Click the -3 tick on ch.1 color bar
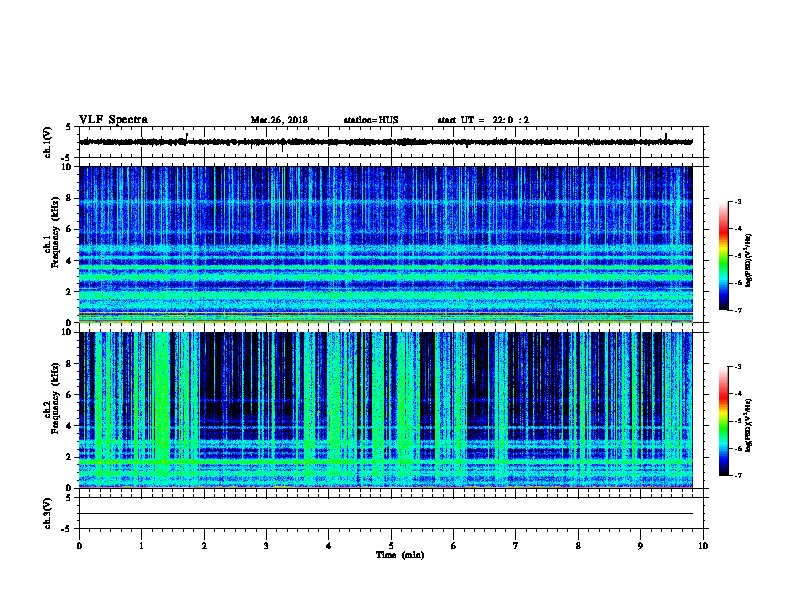This screenshot has width=792, height=612. coord(738,201)
